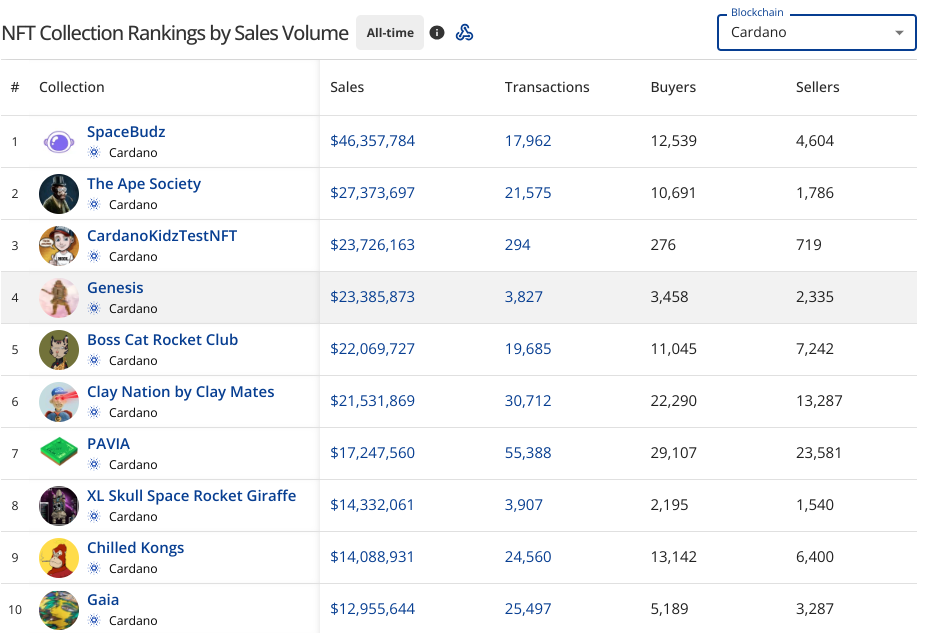Open XL Skull Space Rocket Giraffe link

pos(191,496)
